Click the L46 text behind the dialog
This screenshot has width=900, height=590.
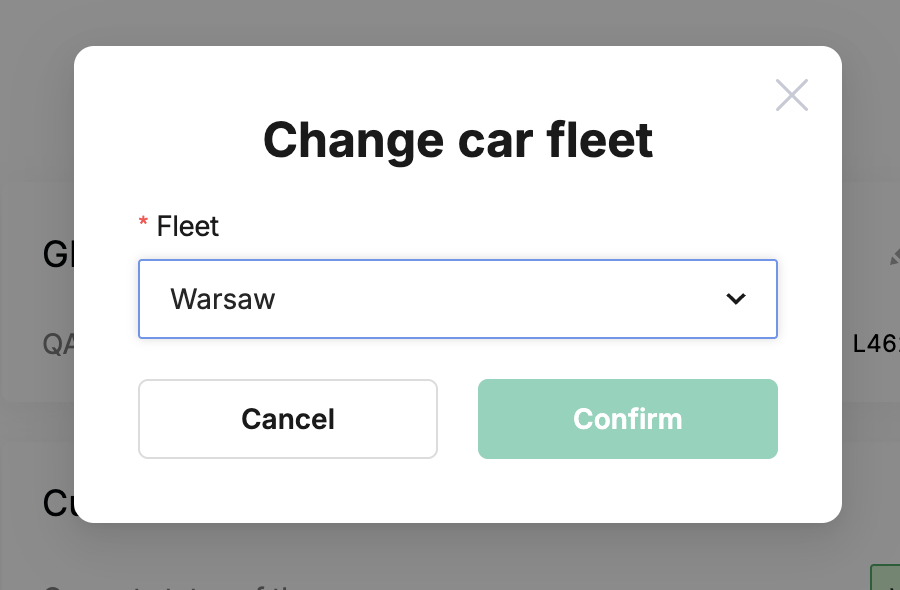[x=876, y=344]
